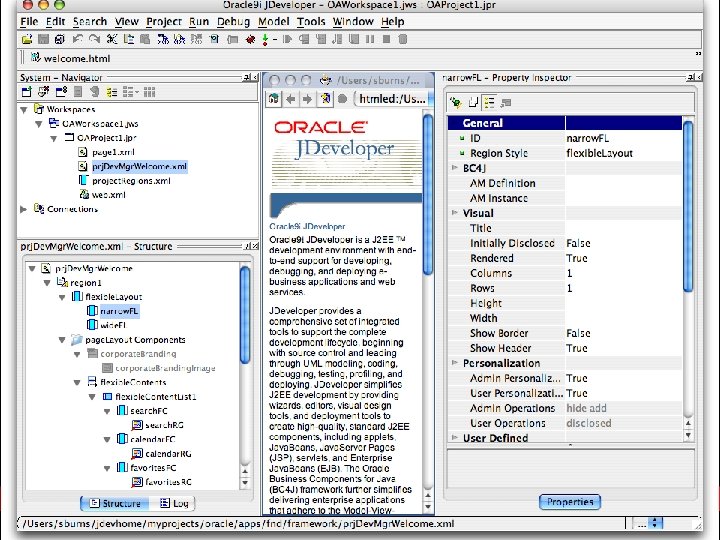Viewport: 720px width, 540px height.
Task: Click the Open file toolbar icon
Action: click(x=27, y=39)
